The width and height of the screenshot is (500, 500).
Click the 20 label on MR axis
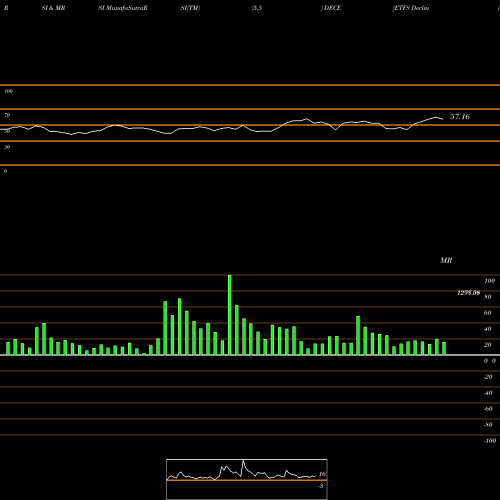[x=488, y=345]
